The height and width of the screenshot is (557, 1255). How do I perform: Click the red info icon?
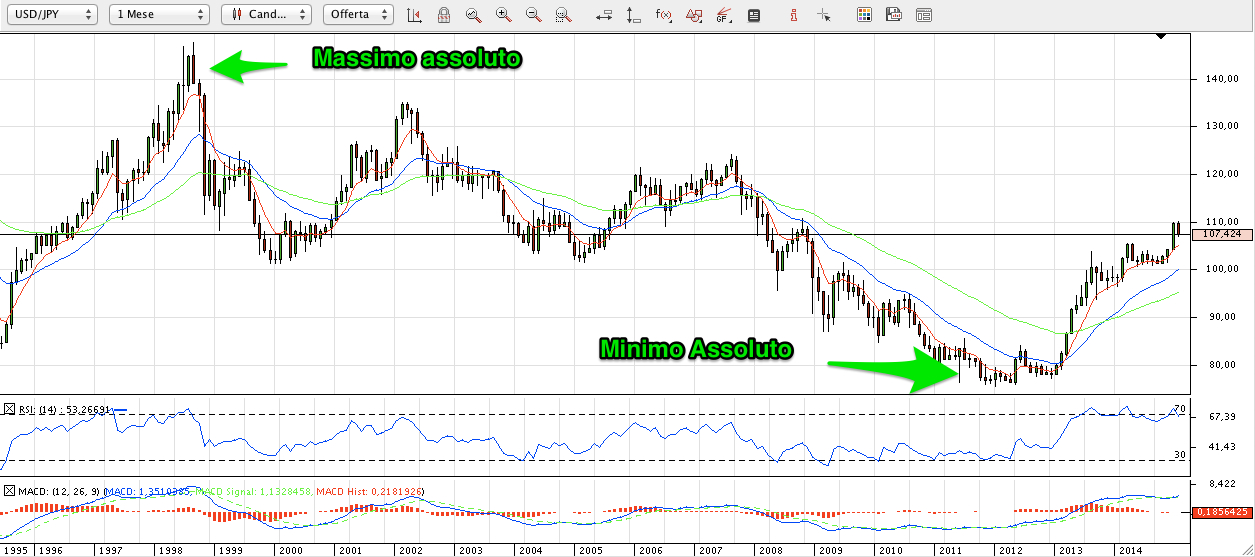click(x=793, y=15)
